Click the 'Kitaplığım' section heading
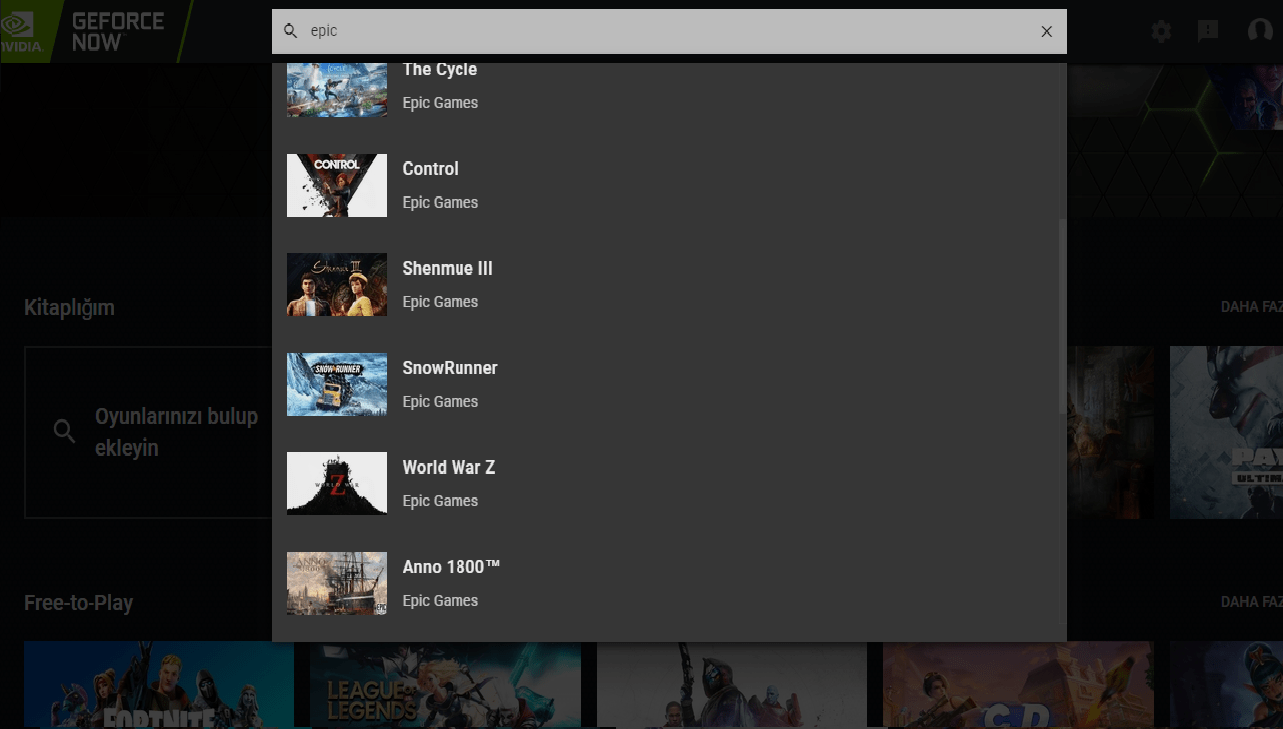Screen dimensions: 1283x729 tap(69, 308)
